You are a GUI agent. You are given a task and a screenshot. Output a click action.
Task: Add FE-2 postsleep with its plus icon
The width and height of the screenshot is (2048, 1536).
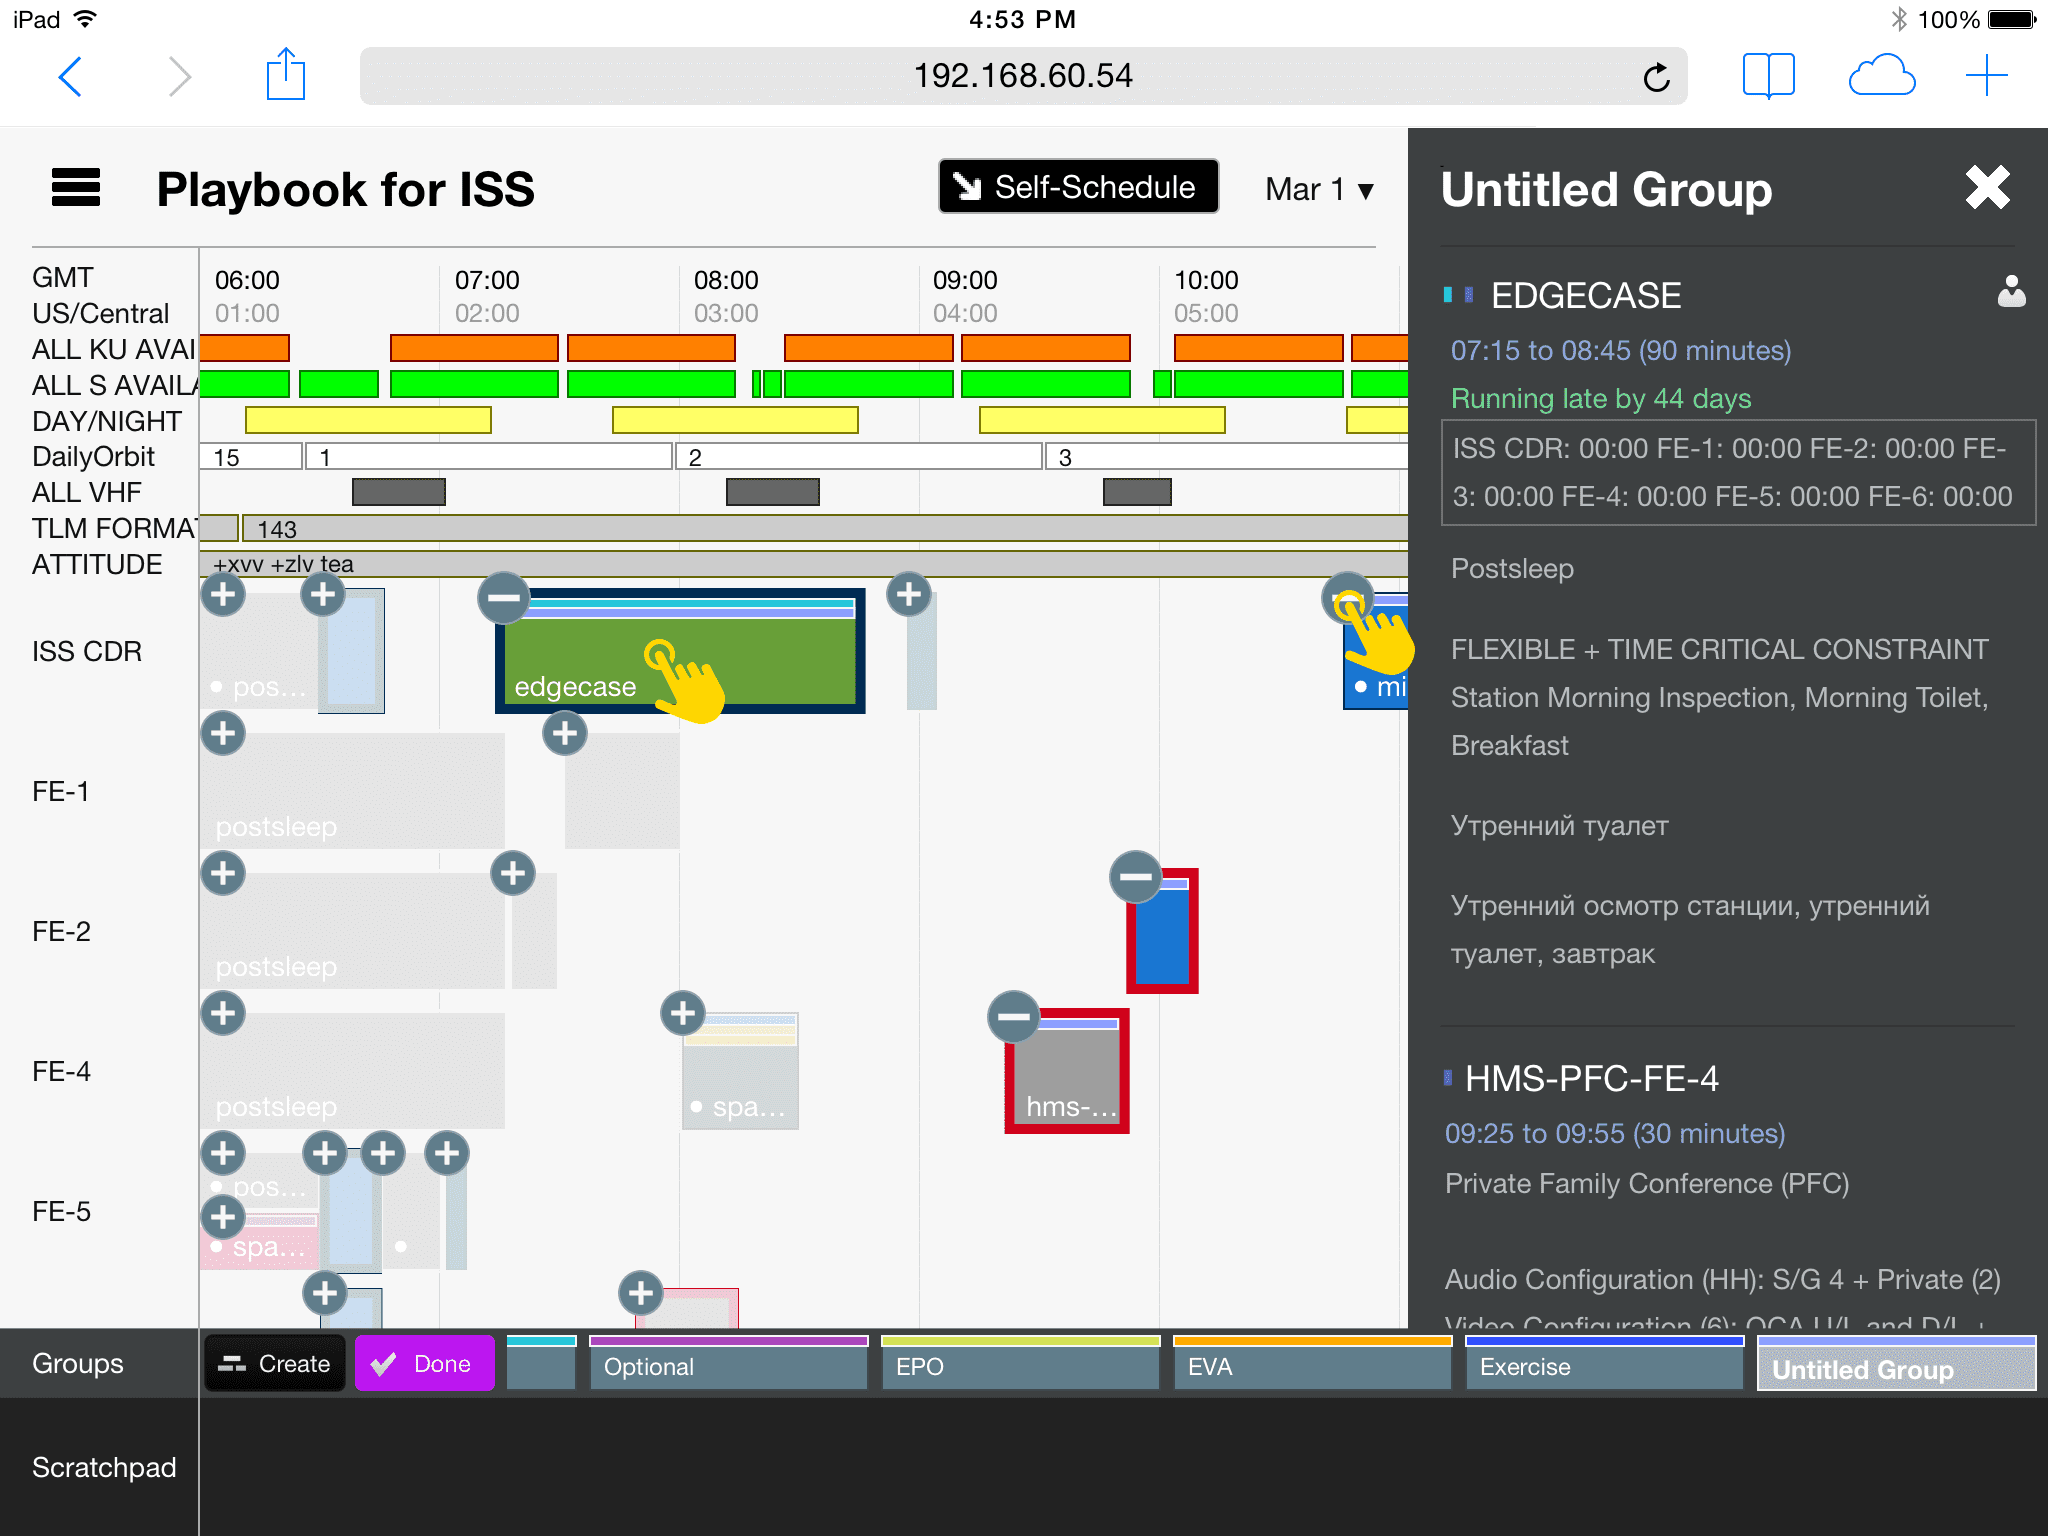(x=223, y=873)
